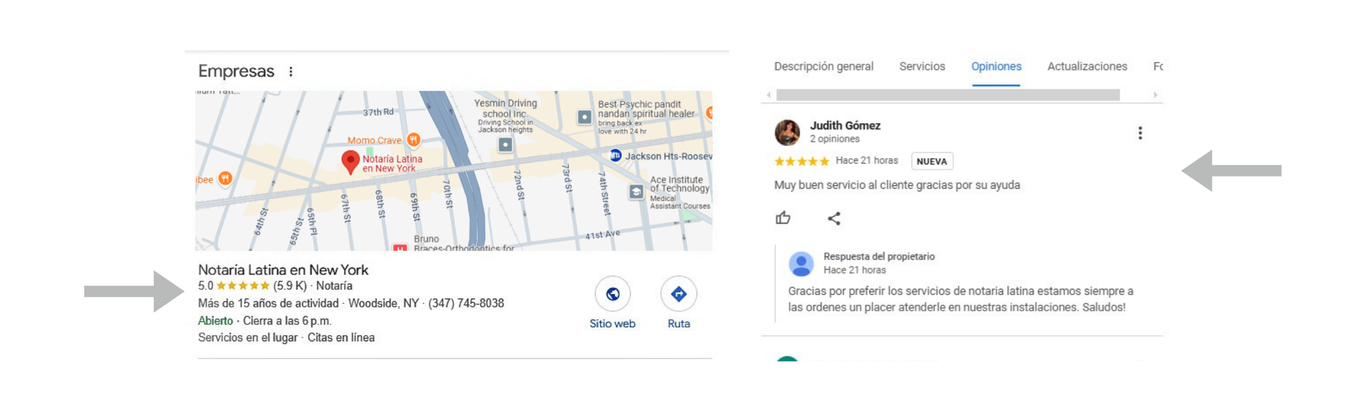Click the Jackson Hts-Roosevelt subway station icon
The image size is (1366, 420).
[616, 155]
